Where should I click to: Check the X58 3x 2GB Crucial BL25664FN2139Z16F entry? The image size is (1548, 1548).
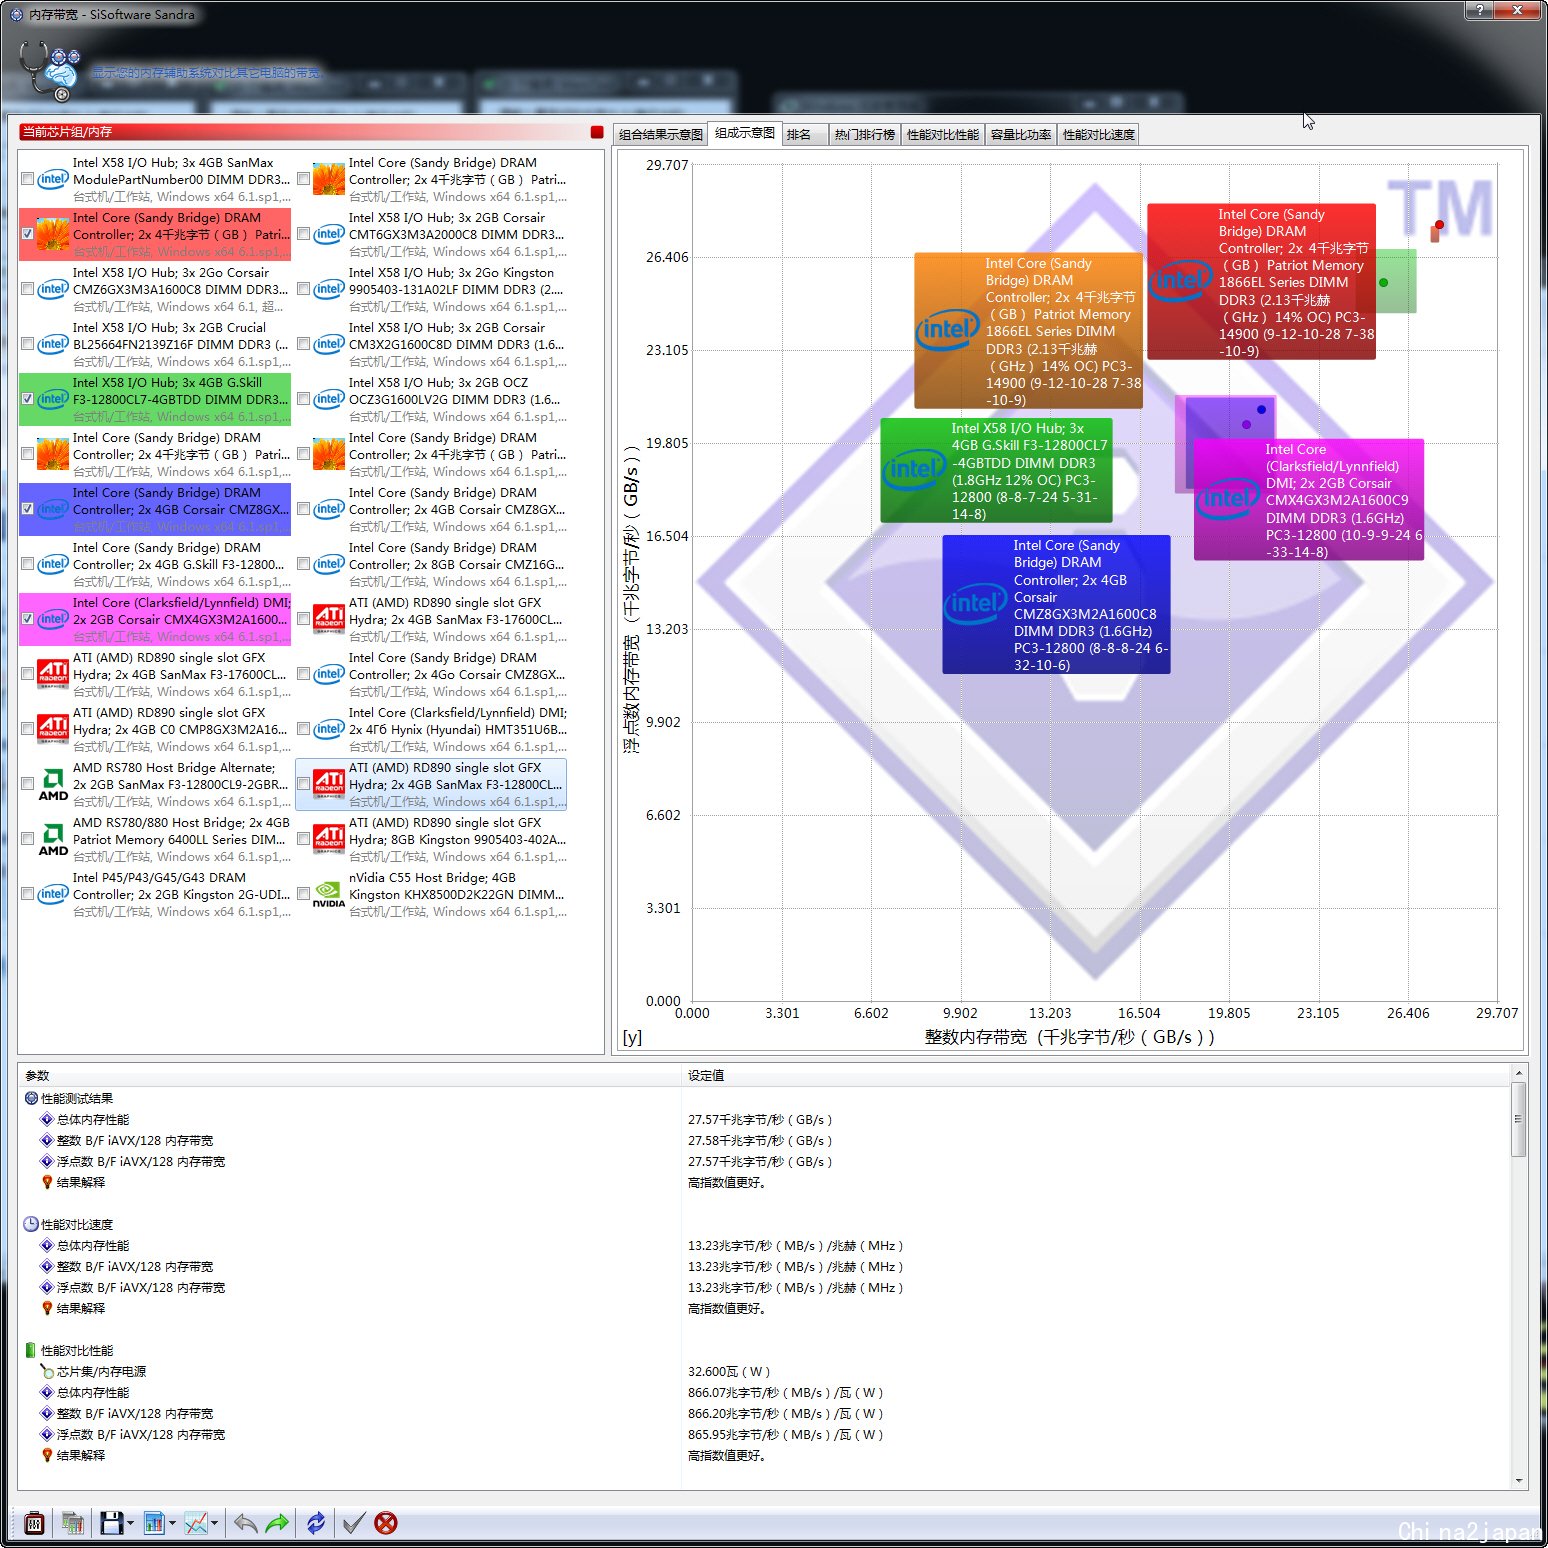point(28,344)
